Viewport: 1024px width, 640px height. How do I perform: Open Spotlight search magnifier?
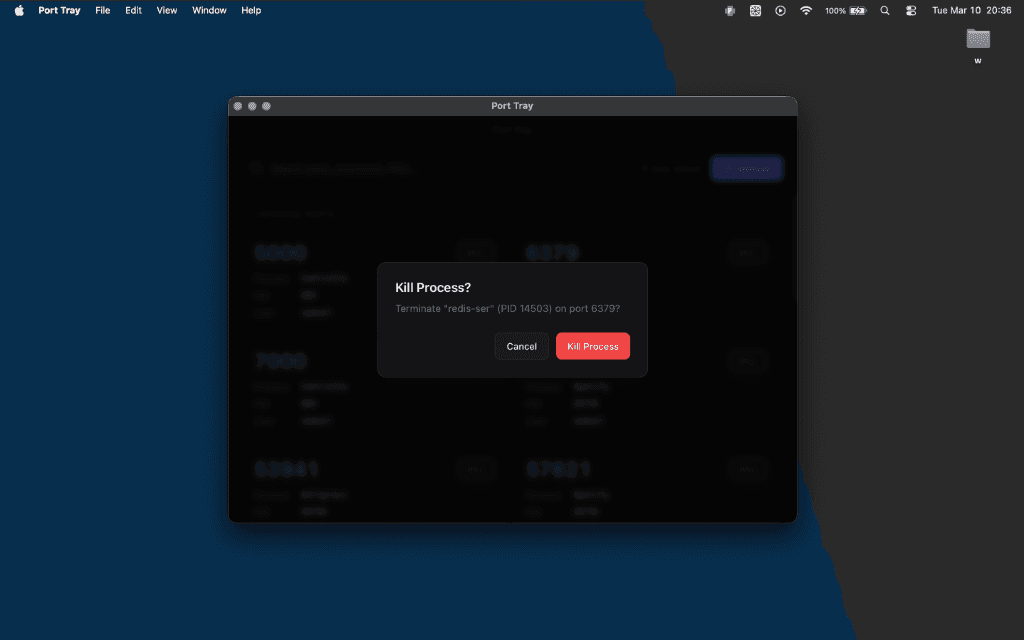pyautogui.click(x=884, y=10)
